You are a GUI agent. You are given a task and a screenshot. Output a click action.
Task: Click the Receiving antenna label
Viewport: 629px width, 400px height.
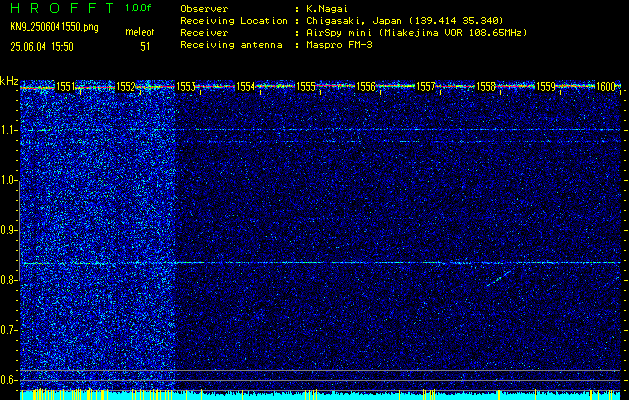231,45
